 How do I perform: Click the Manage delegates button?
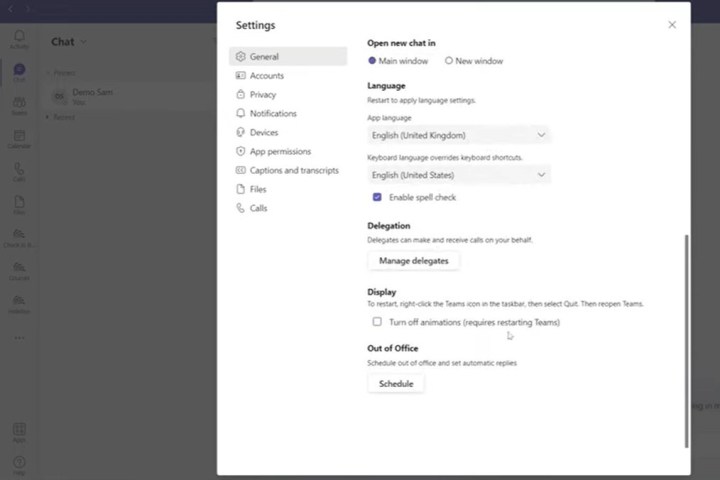point(413,261)
